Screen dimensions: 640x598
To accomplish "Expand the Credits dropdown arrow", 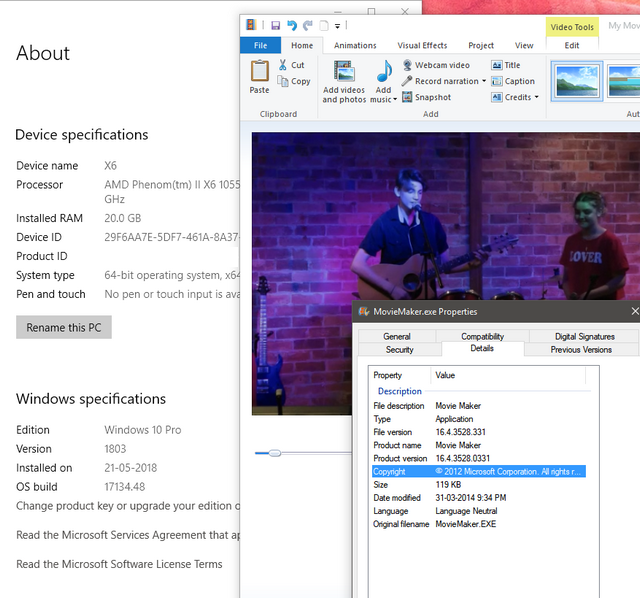I will tap(537, 97).
